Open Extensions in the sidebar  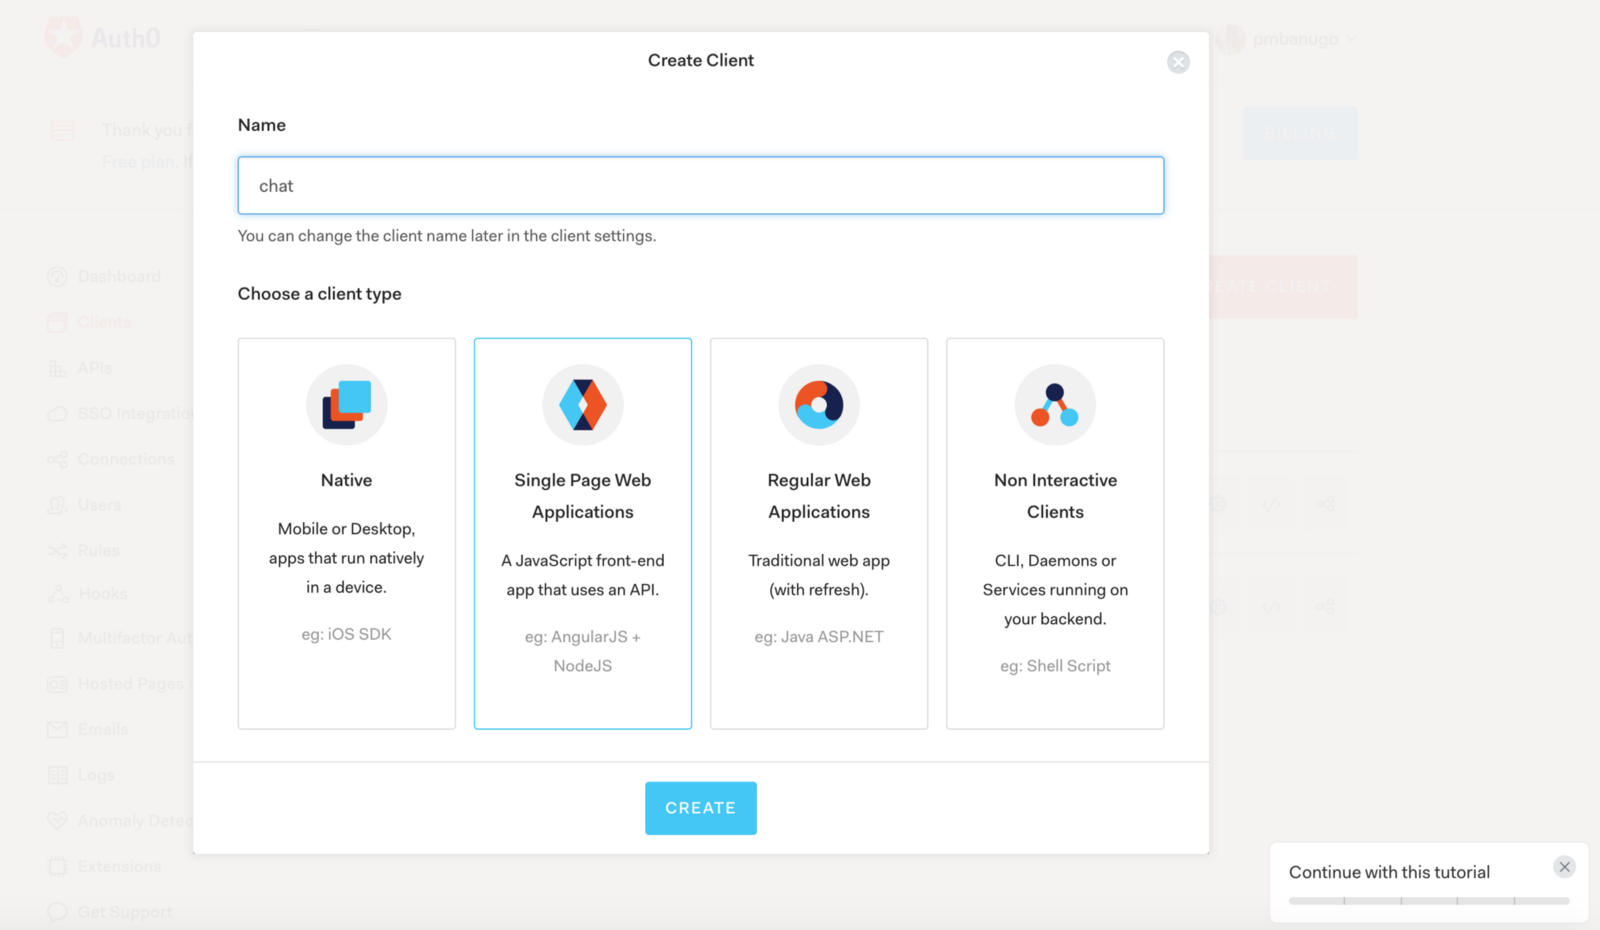coord(119,866)
